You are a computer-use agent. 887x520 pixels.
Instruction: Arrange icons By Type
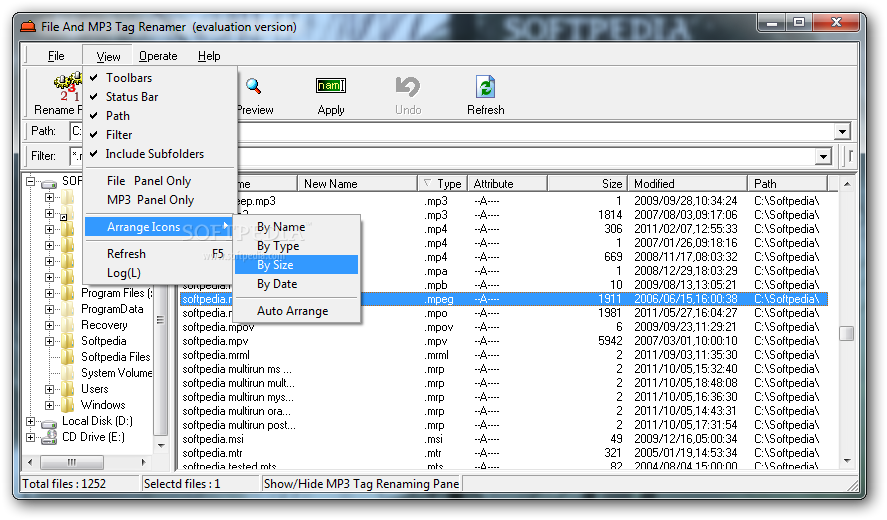click(x=296, y=246)
